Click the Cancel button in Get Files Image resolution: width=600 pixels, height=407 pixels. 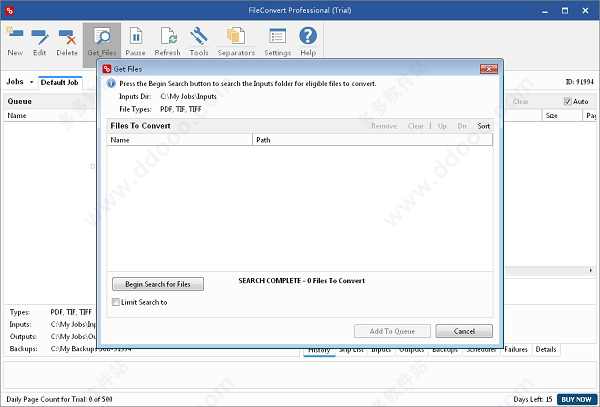click(464, 331)
